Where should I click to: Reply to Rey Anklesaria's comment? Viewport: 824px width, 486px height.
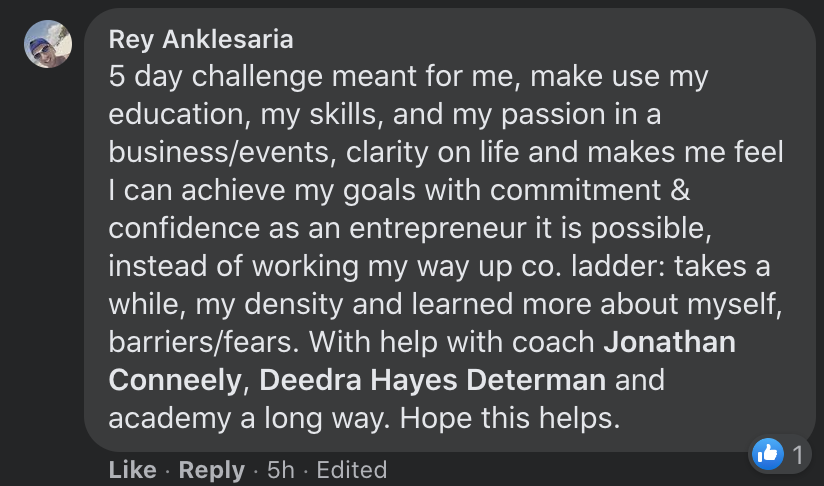click(211, 469)
